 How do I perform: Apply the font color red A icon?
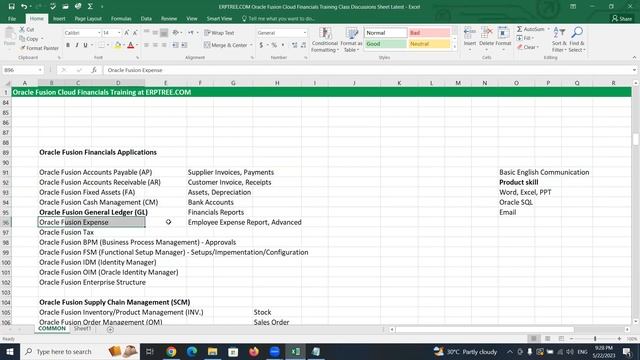point(131,45)
